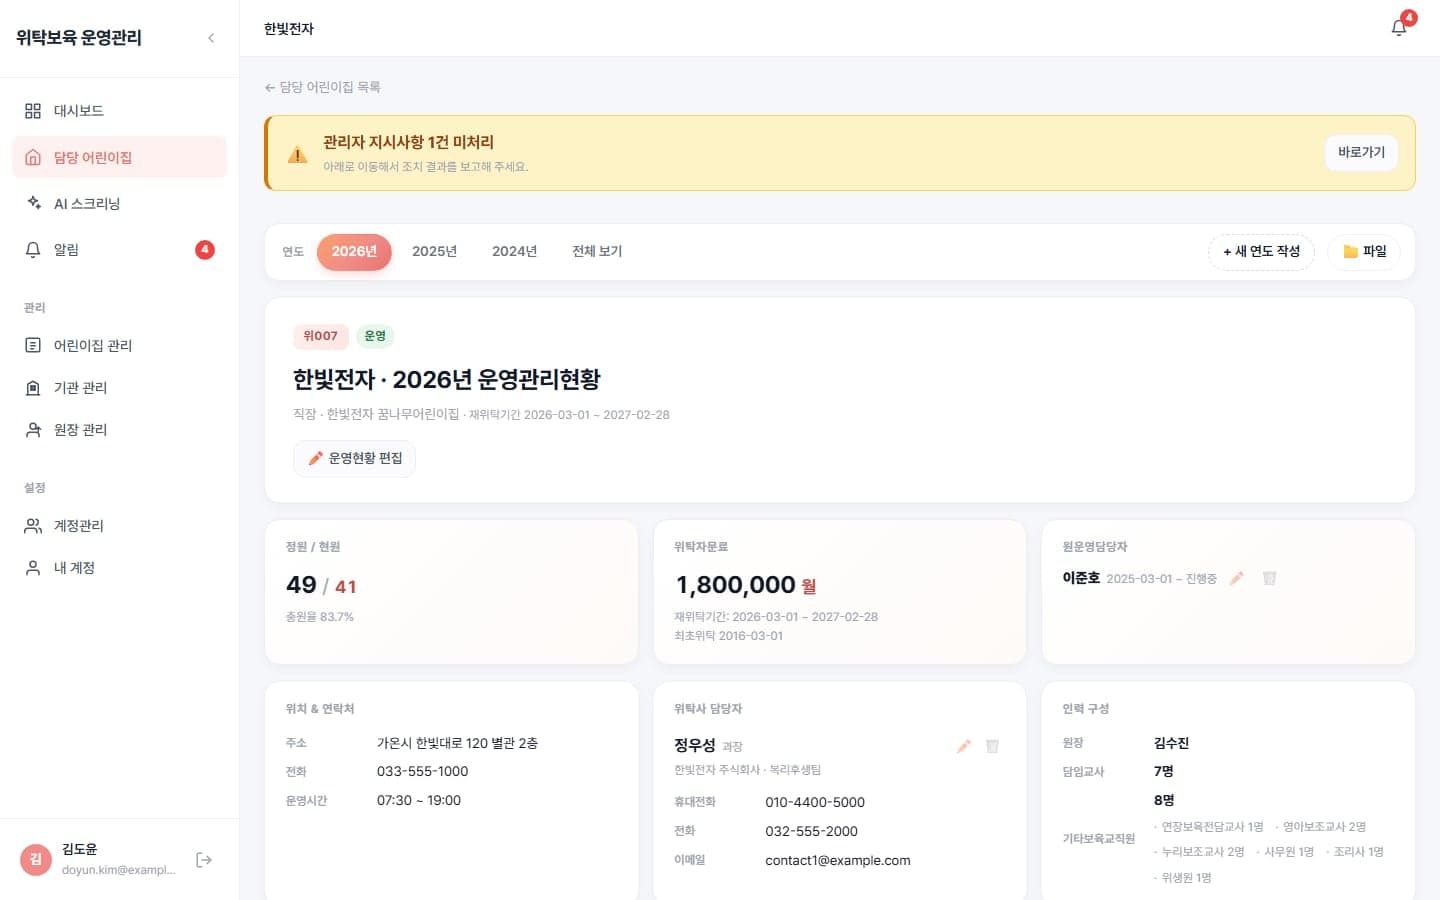Open 대시보드 from the sidebar
The width and height of the screenshot is (1440, 900).
[x=119, y=111]
